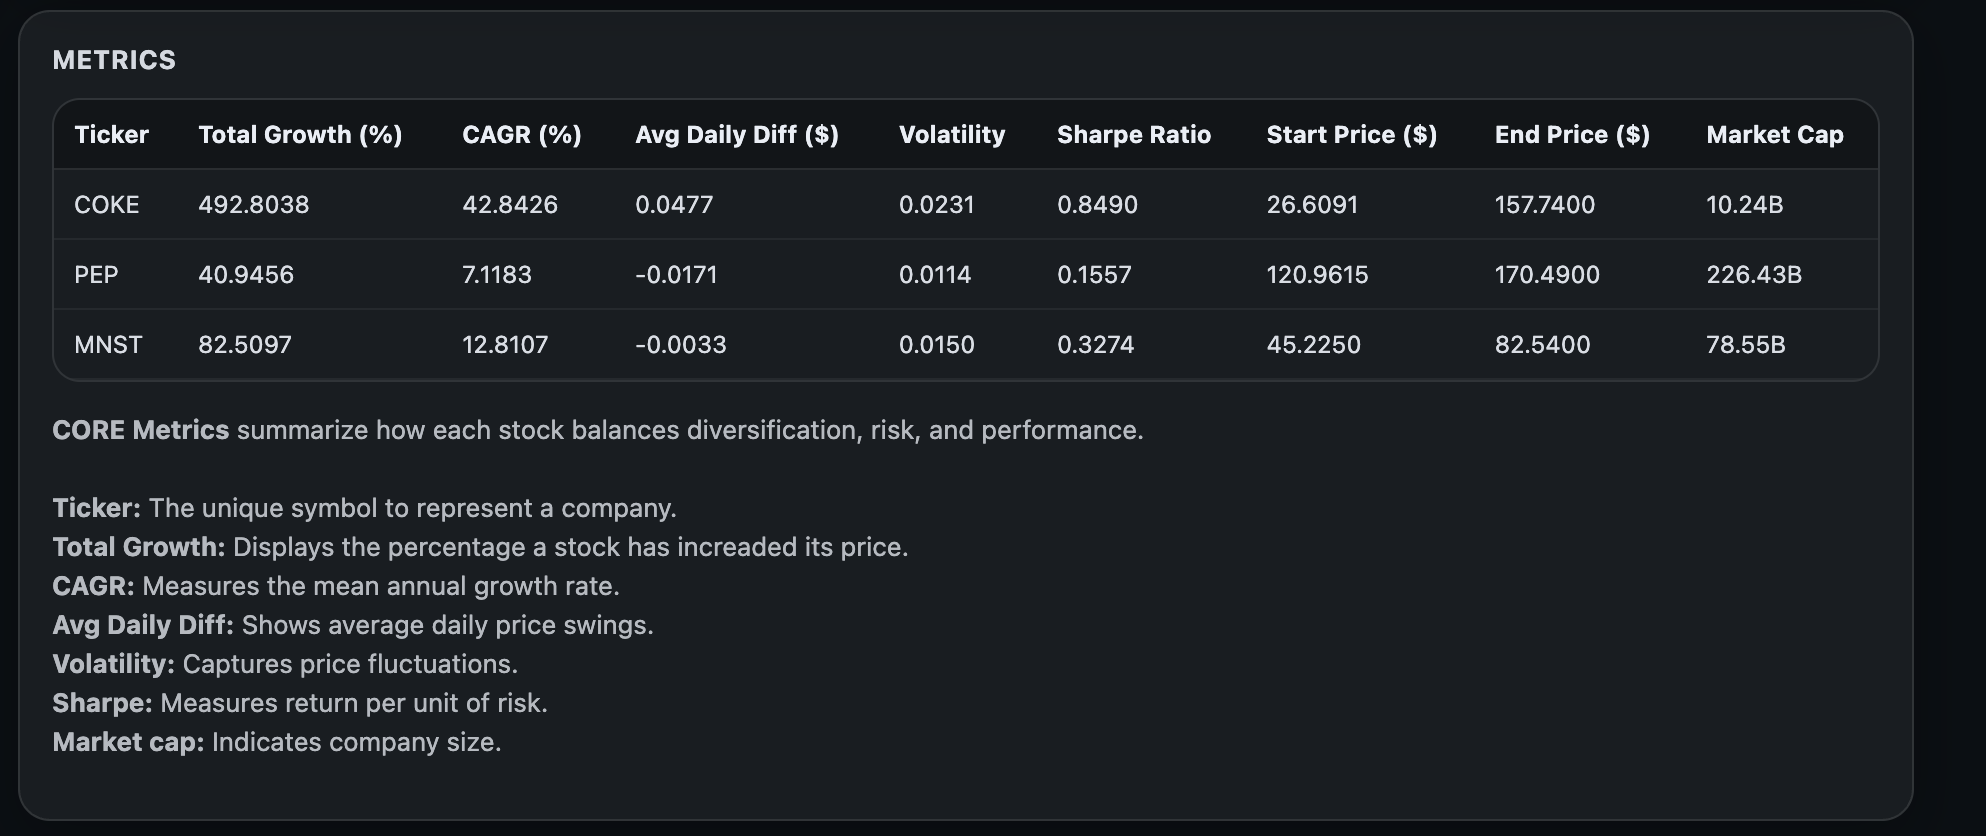This screenshot has width=1986, height=836.
Task: Click the Sharpe definition label
Action: tap(102, 704)
